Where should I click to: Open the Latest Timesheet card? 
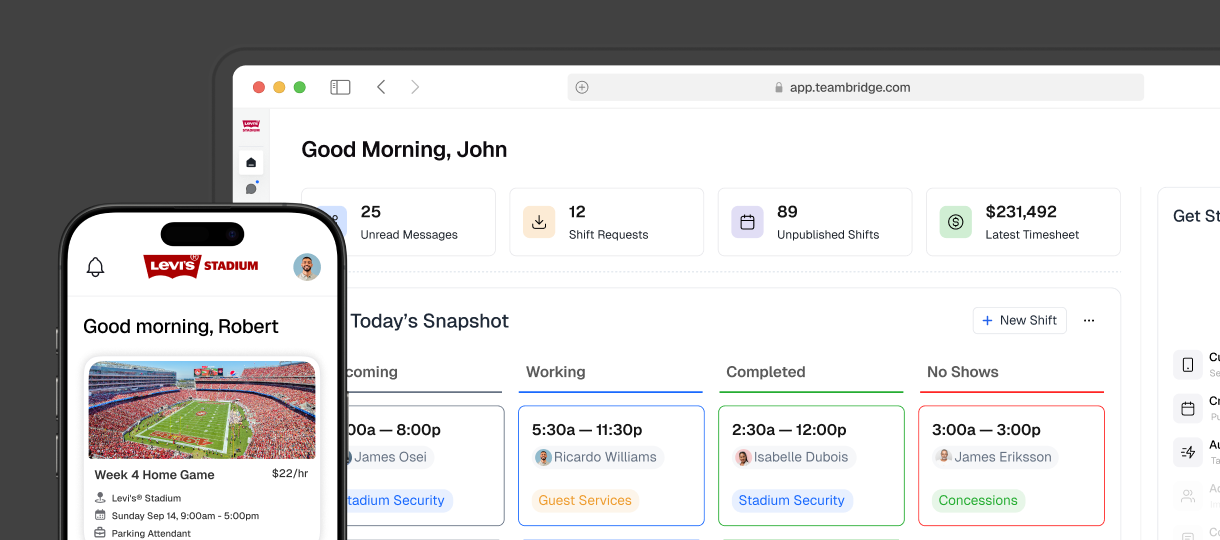(1023, 222)
